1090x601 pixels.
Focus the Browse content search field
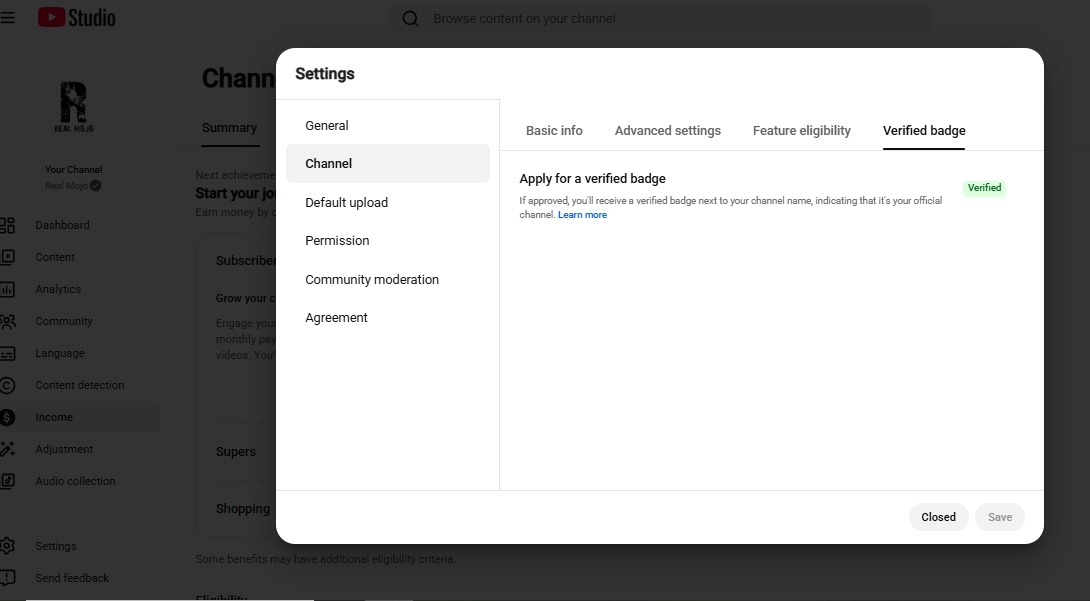[660, 19]
